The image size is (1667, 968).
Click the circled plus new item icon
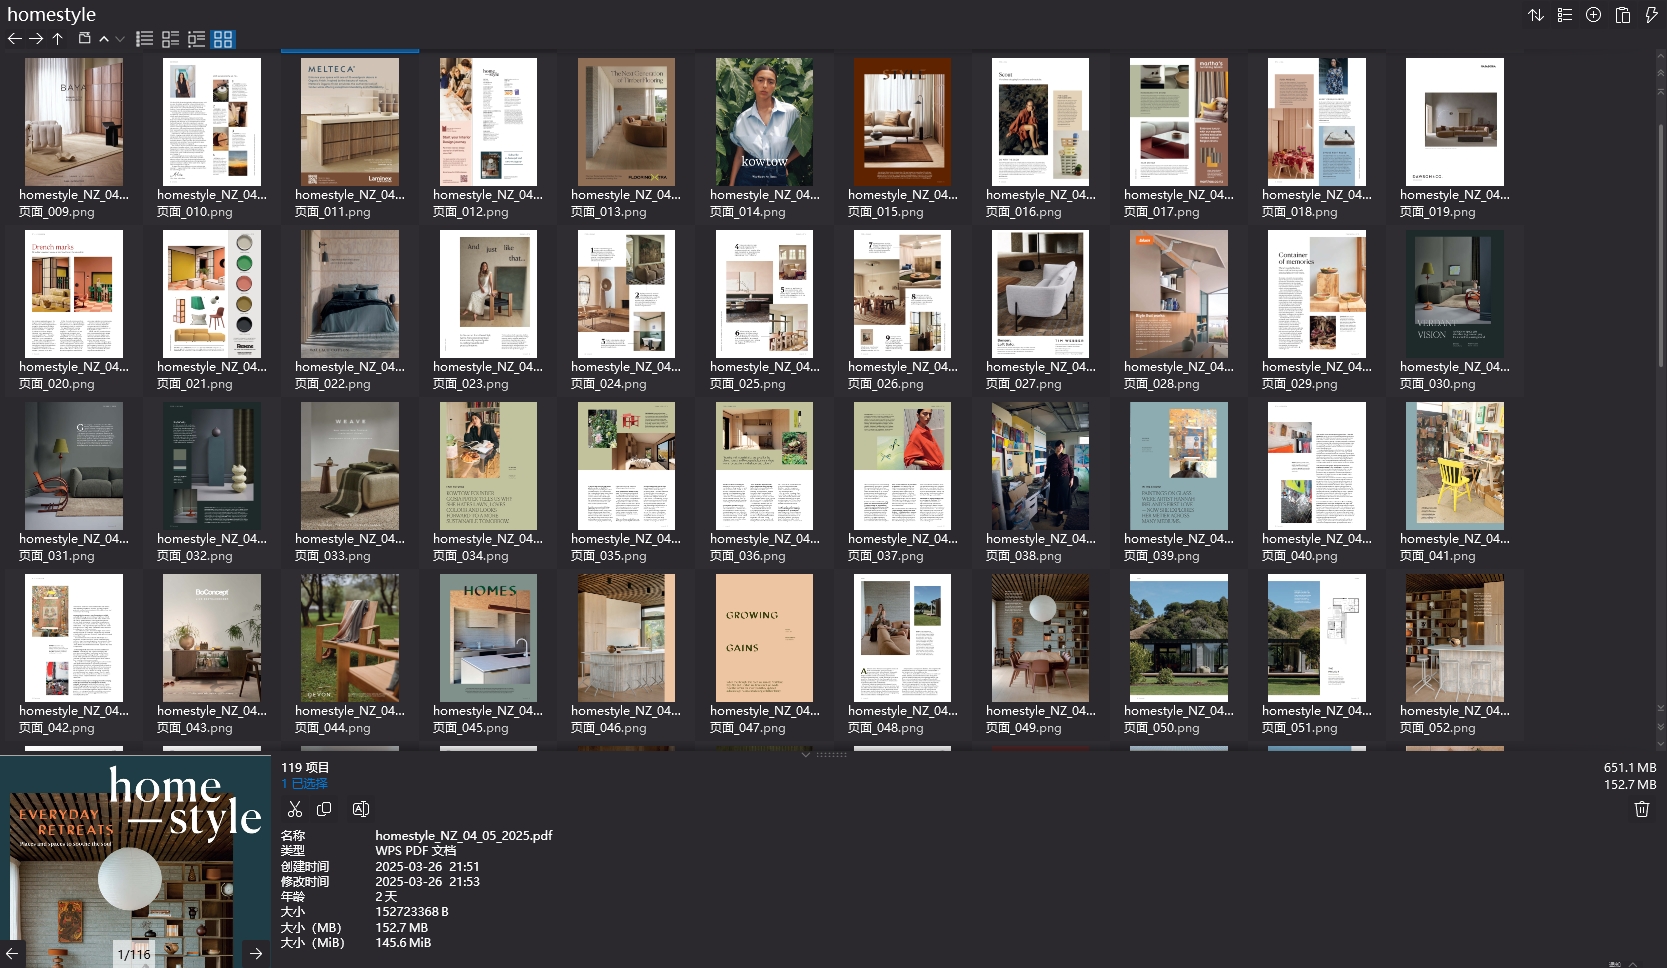click(1594, 15)
